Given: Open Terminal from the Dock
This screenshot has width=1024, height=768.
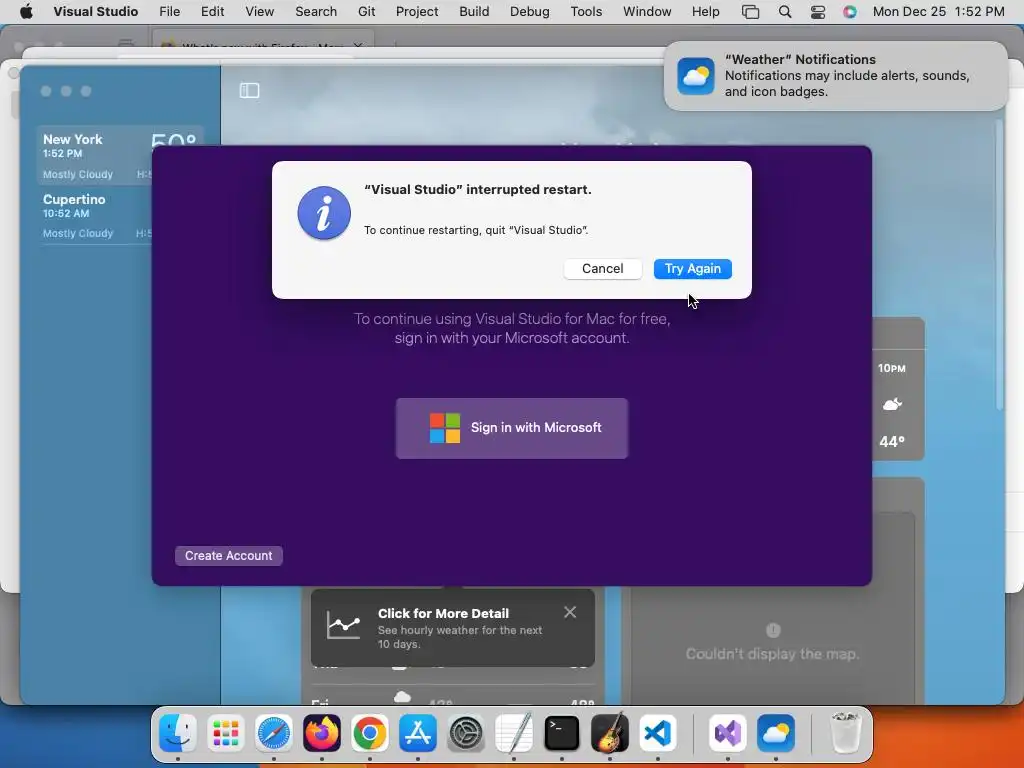Looking at the screenshot, I should pos(562,733).
